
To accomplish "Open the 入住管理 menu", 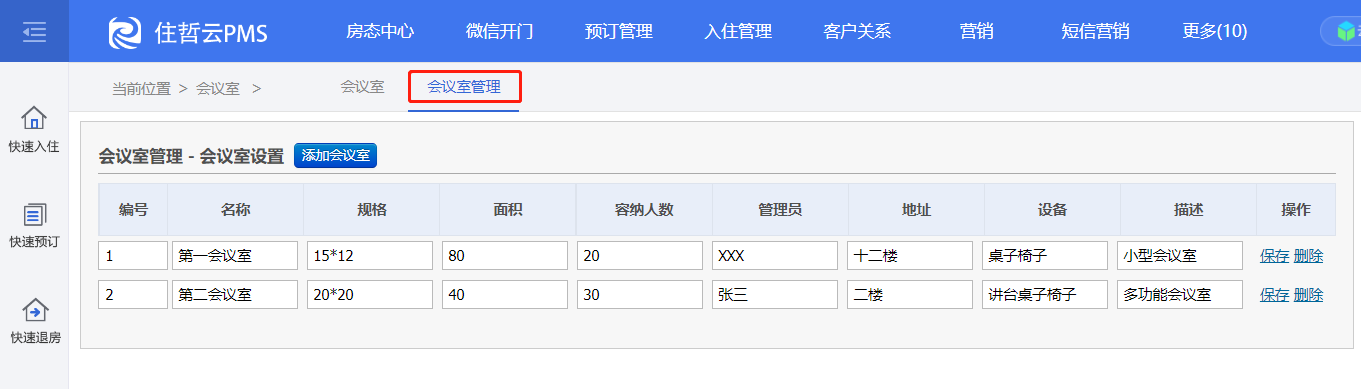I will 738,31.
